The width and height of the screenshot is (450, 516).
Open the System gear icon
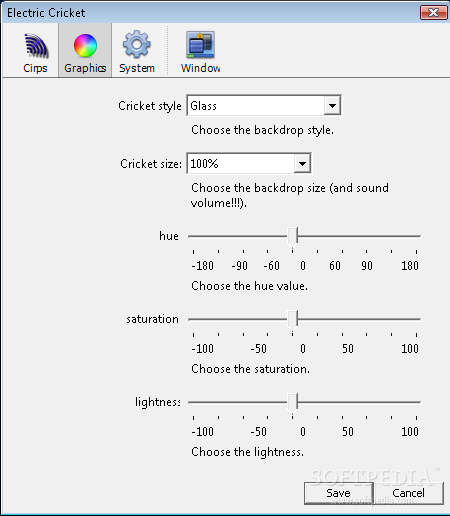point(137,44)
